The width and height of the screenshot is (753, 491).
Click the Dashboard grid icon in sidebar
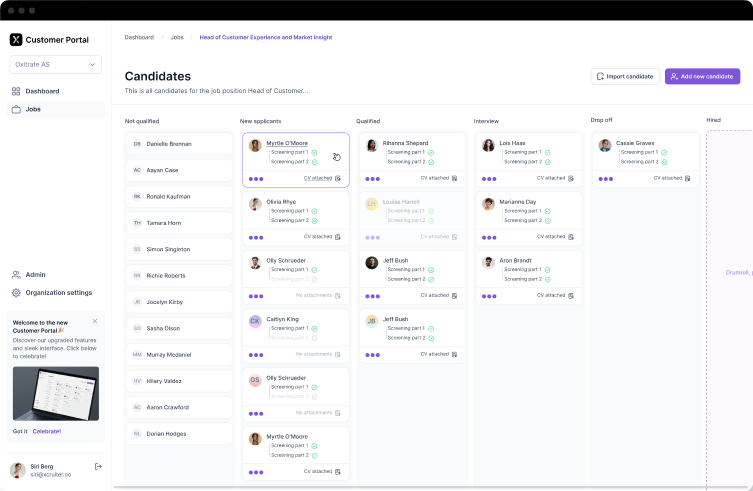click(x=16, y=91)
